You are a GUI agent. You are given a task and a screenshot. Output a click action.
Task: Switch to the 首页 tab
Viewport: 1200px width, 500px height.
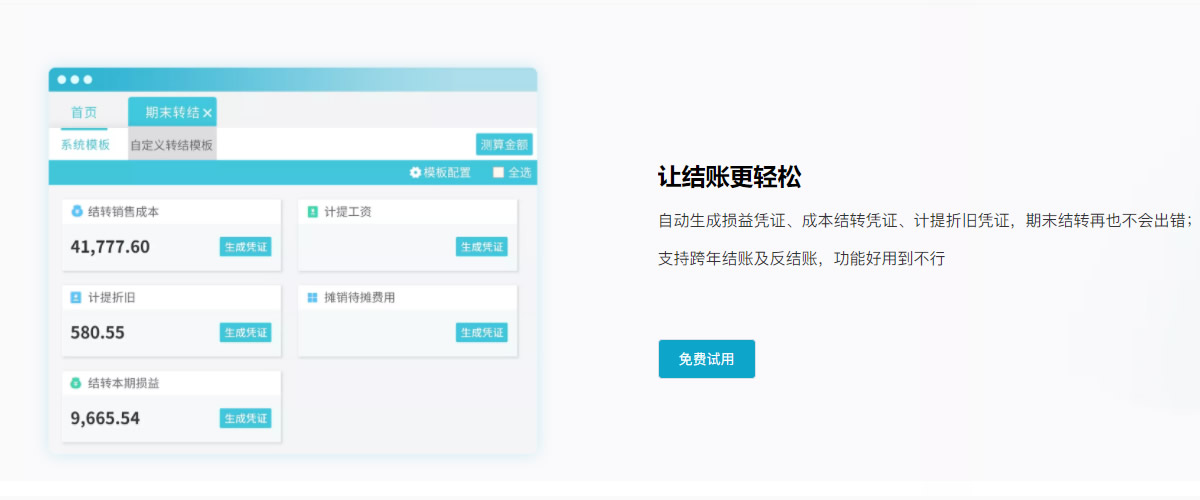click(84, 112)
